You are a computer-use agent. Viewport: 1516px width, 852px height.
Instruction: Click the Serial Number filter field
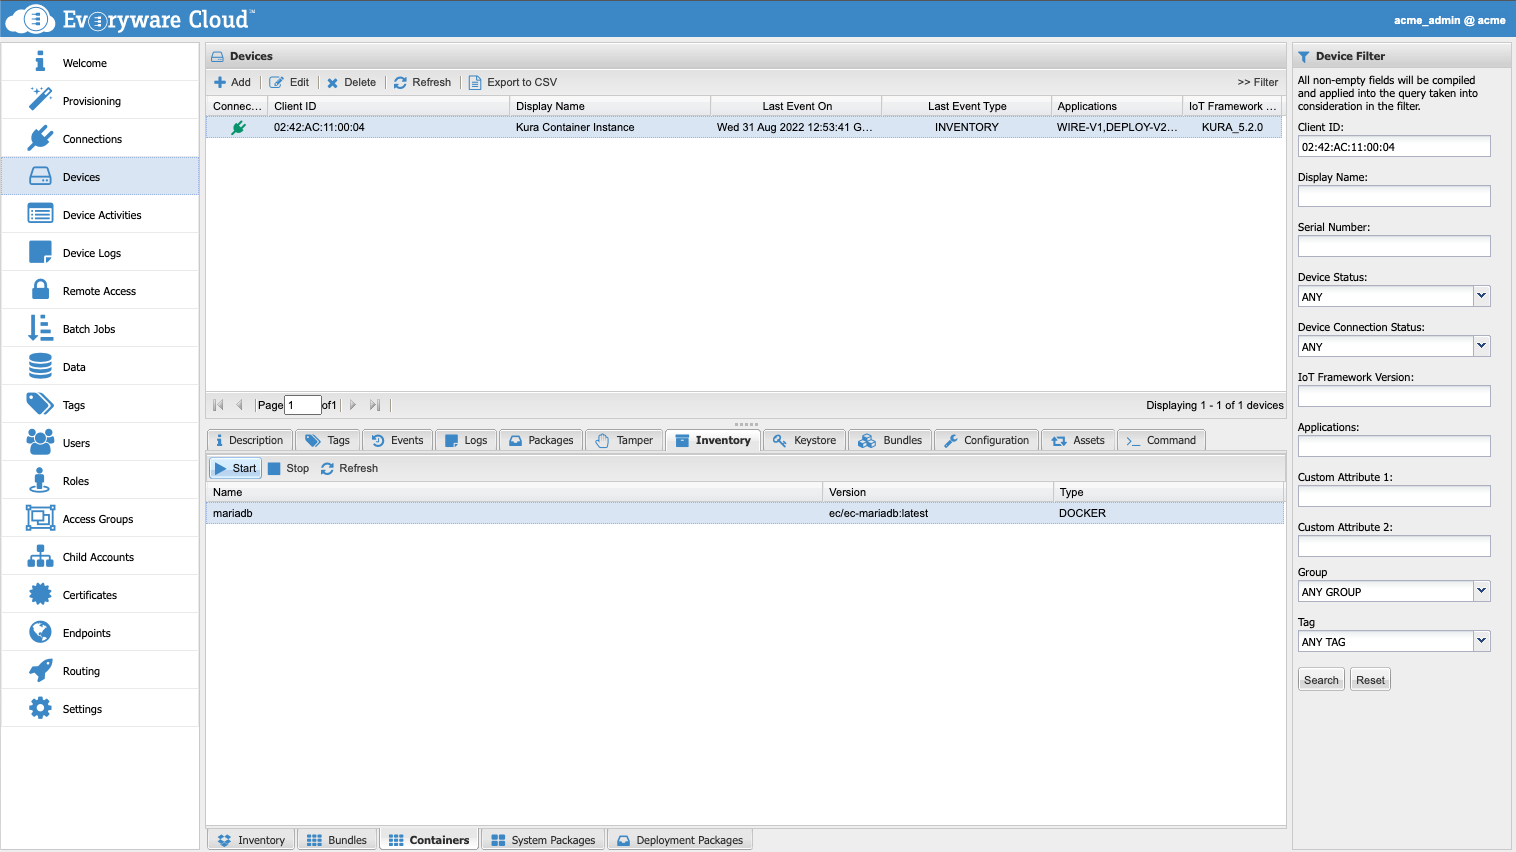pos(1394,246)
